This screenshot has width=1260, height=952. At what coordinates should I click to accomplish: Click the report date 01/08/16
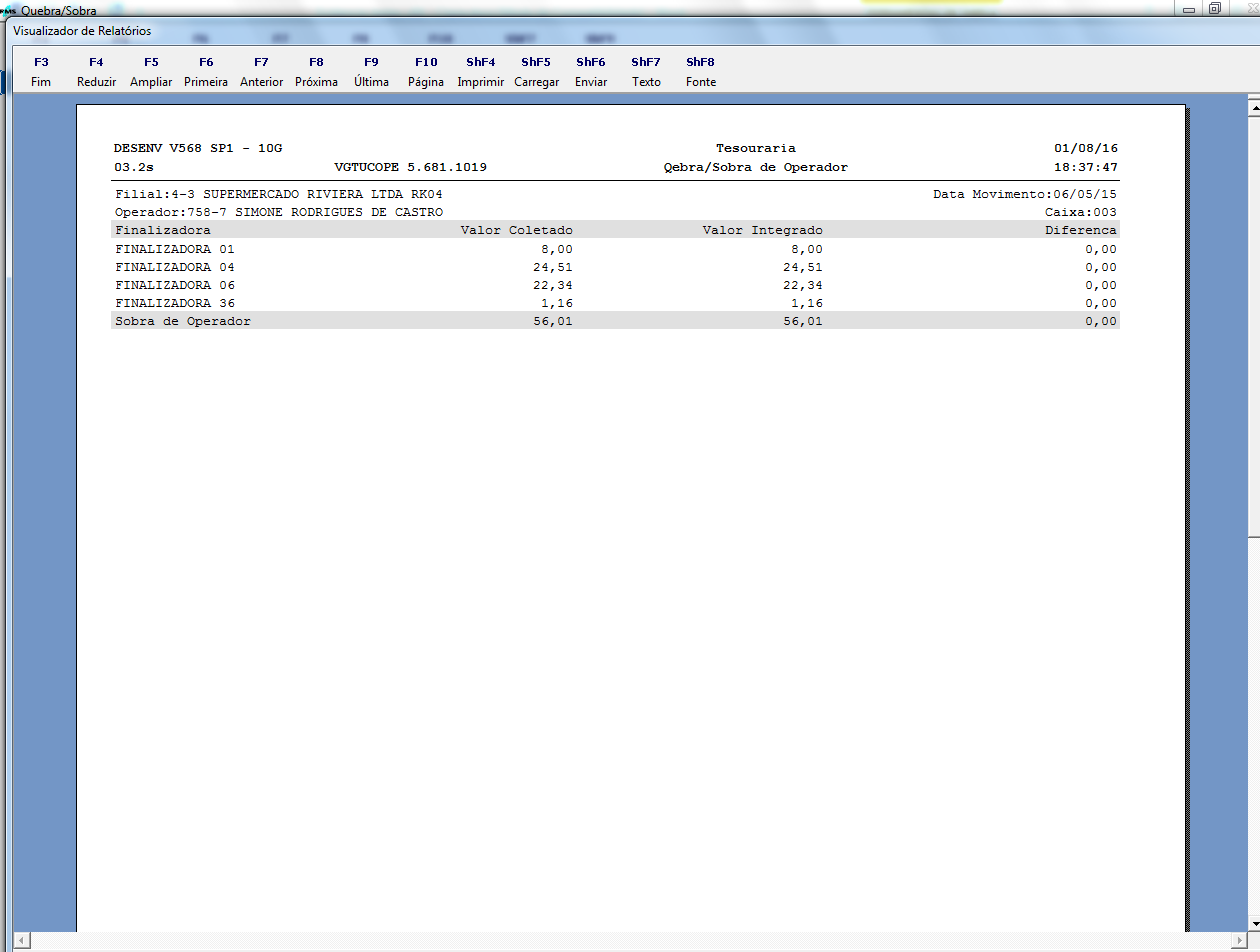pyautogui.click(x=1086, y=148)
